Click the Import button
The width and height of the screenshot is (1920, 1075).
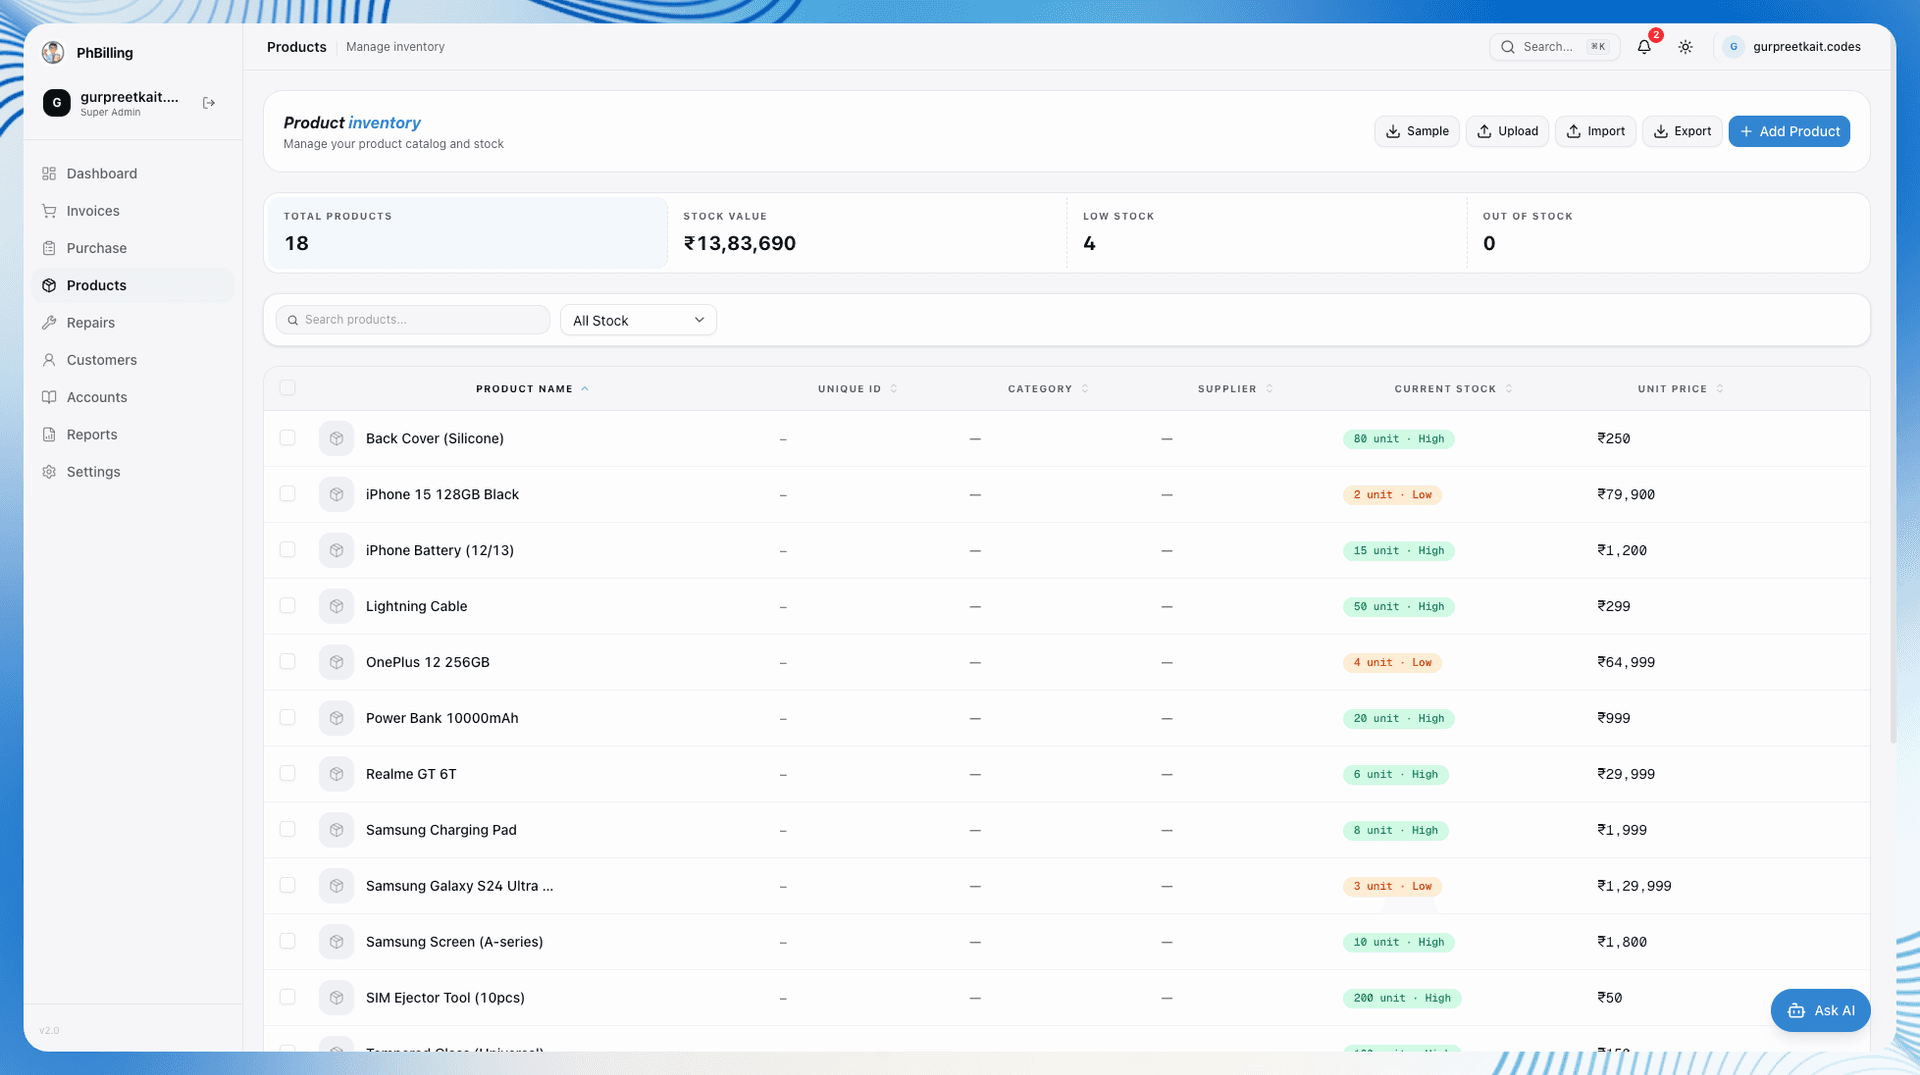point(1595,131)
